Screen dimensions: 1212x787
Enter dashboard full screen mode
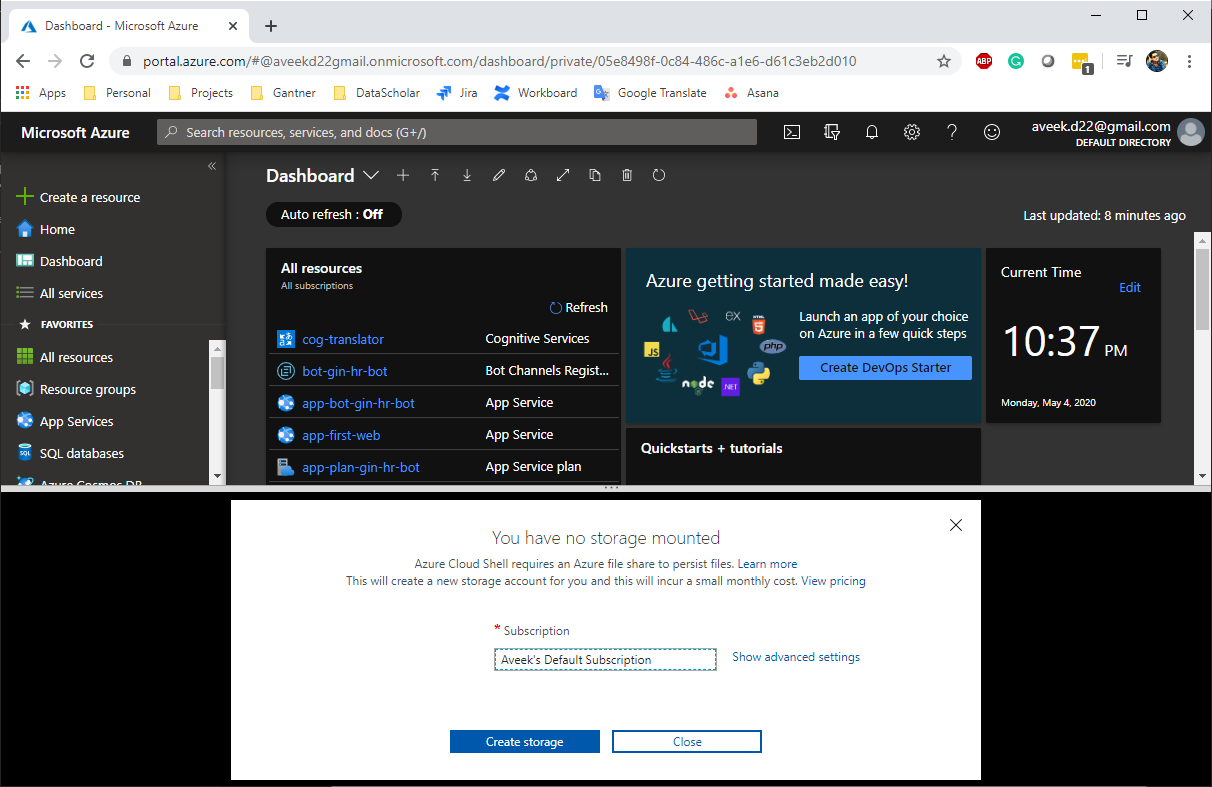click(x=563, y=175)
